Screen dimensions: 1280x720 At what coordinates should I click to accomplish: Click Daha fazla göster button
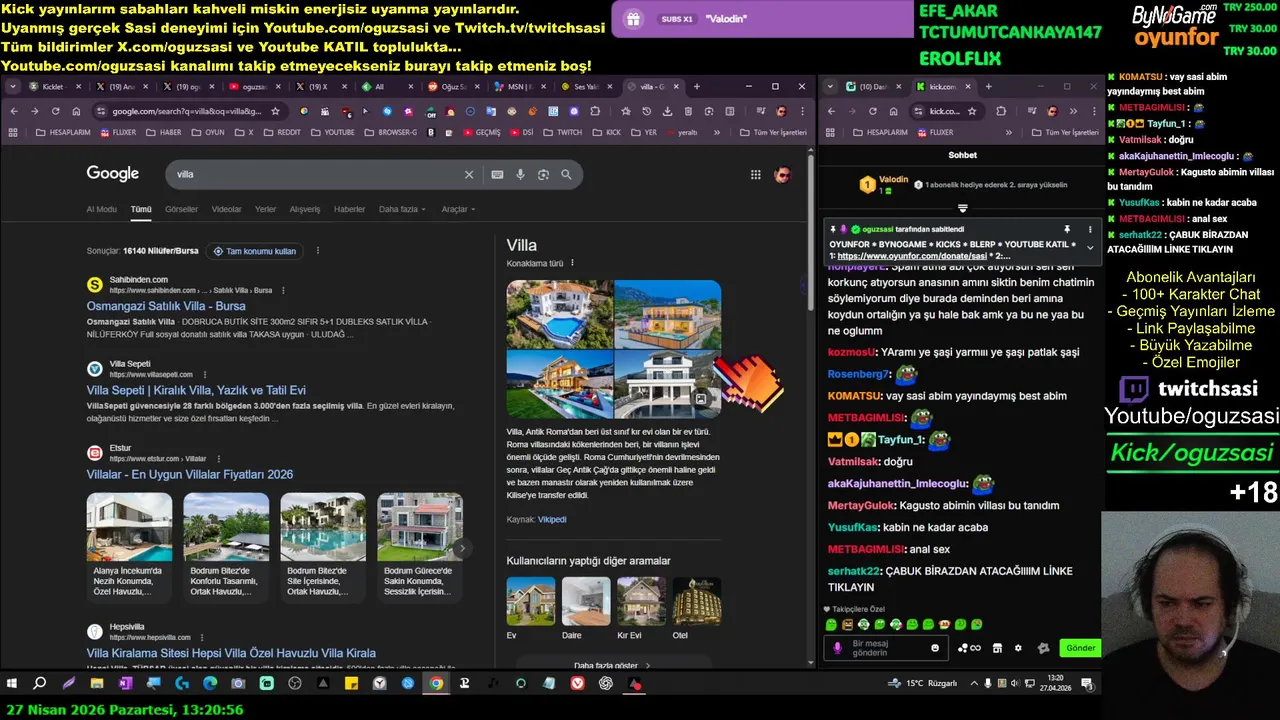pyautogui.click(x=613, y=665)
